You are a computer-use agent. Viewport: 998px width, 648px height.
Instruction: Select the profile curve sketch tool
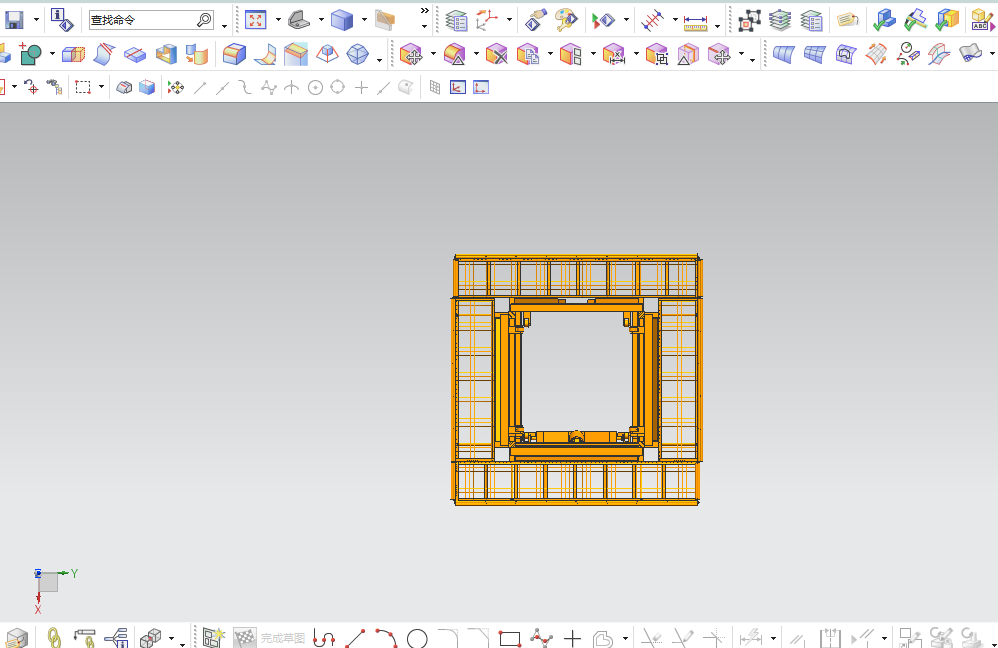coord(324,638)
